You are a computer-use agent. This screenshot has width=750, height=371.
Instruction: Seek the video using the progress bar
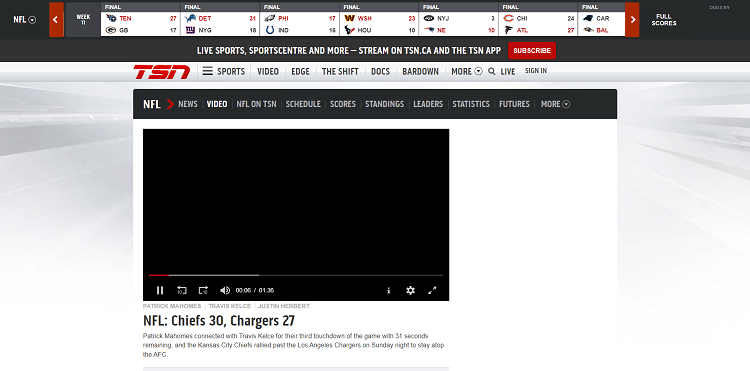pos(296,275)
